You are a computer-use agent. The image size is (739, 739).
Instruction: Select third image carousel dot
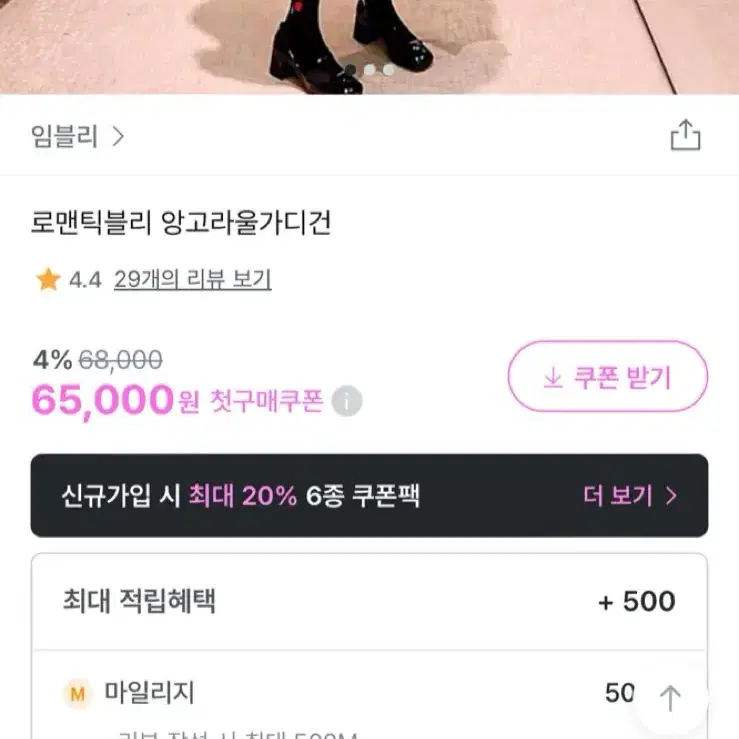[388, 70]
